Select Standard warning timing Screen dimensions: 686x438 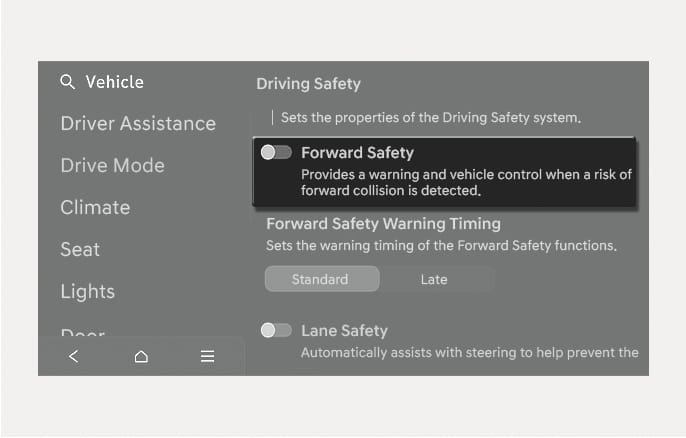coord(322,279)
